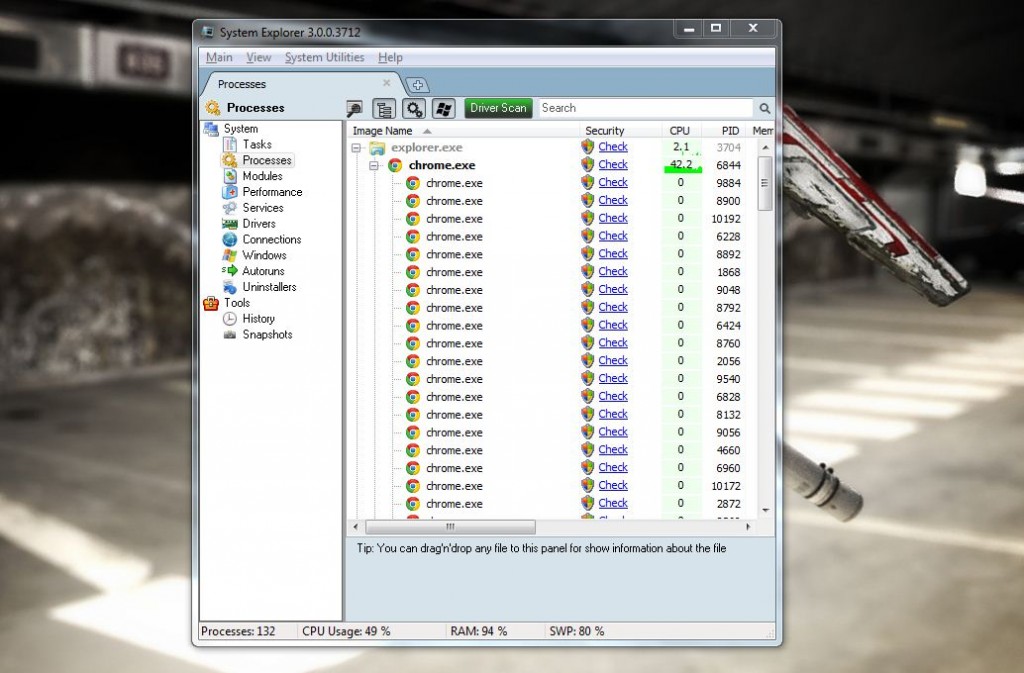Click the Uninstallers icon in the sidebar

pos(230,287)
